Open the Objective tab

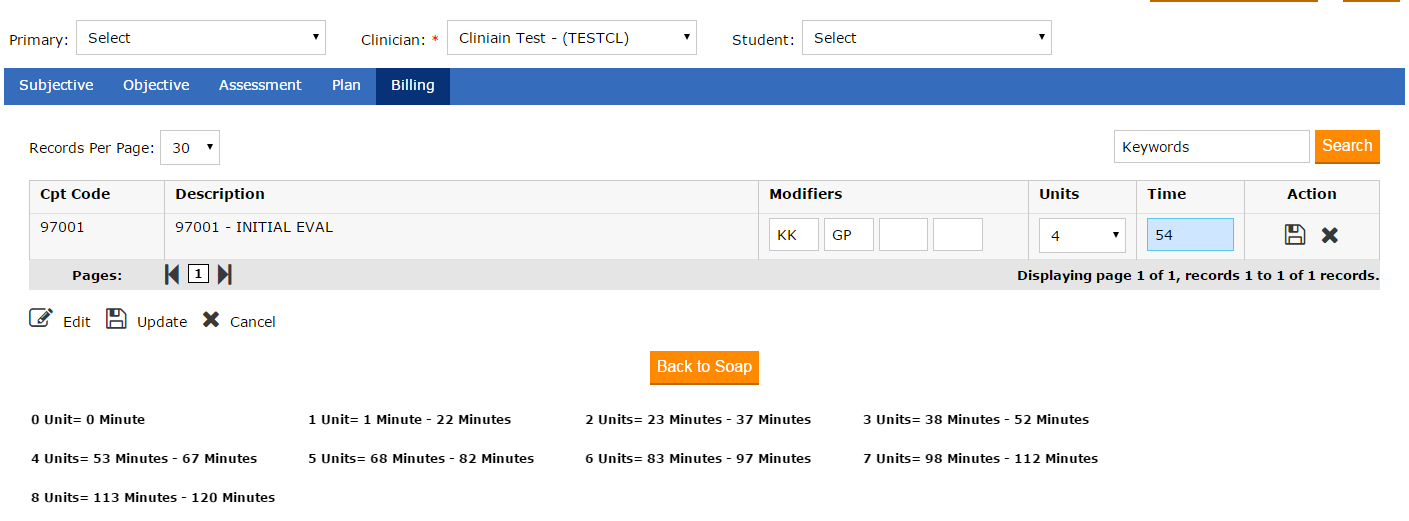tap(156, 86)
